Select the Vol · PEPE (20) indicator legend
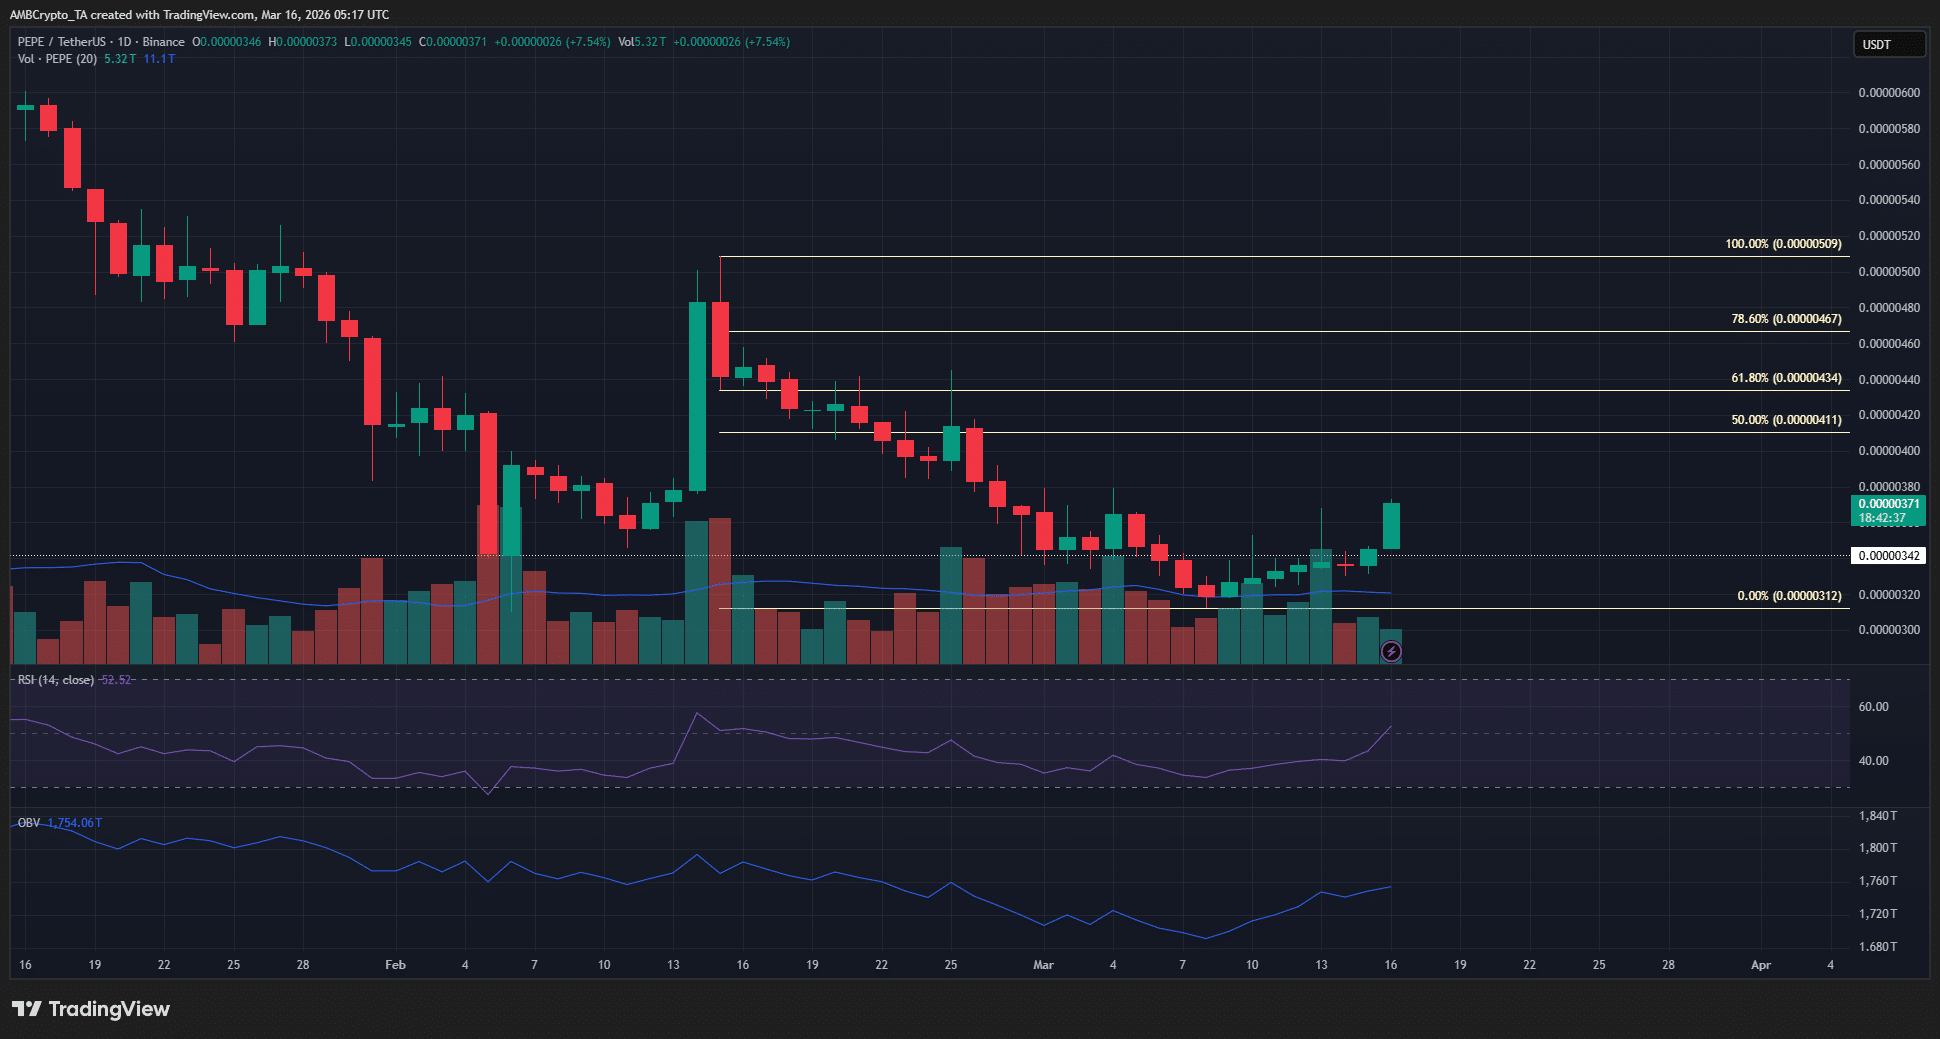 click(57, 59)
